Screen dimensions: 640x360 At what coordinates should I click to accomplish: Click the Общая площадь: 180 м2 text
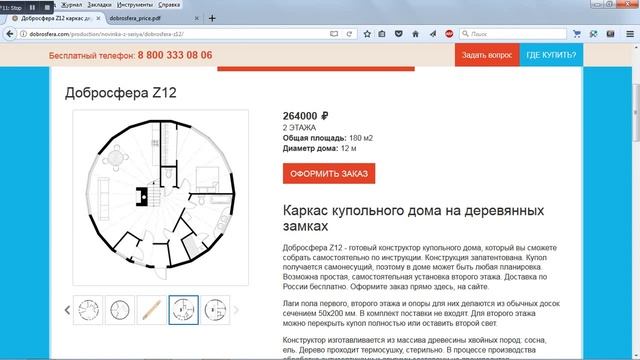[x=328, y=138]
